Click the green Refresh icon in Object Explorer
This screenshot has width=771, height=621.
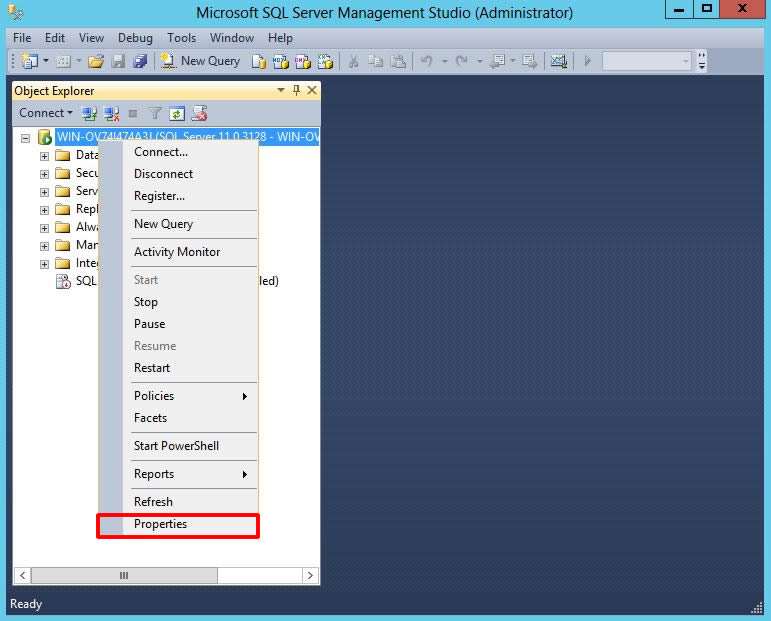tap(177, 114)
